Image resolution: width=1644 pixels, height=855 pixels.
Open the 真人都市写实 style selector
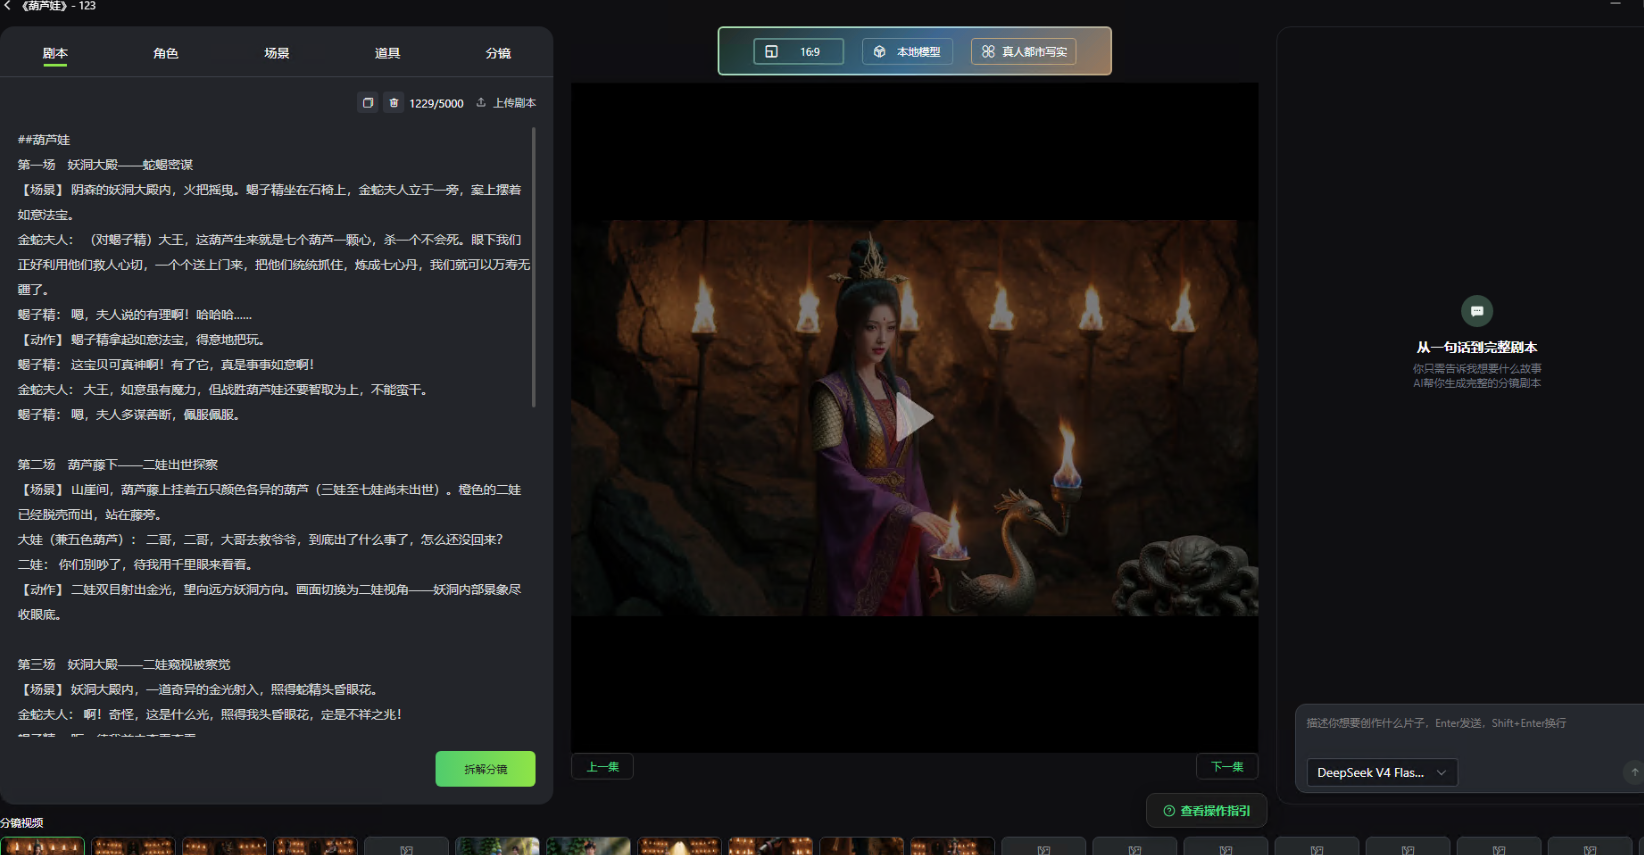click(x=1023, y=52)
